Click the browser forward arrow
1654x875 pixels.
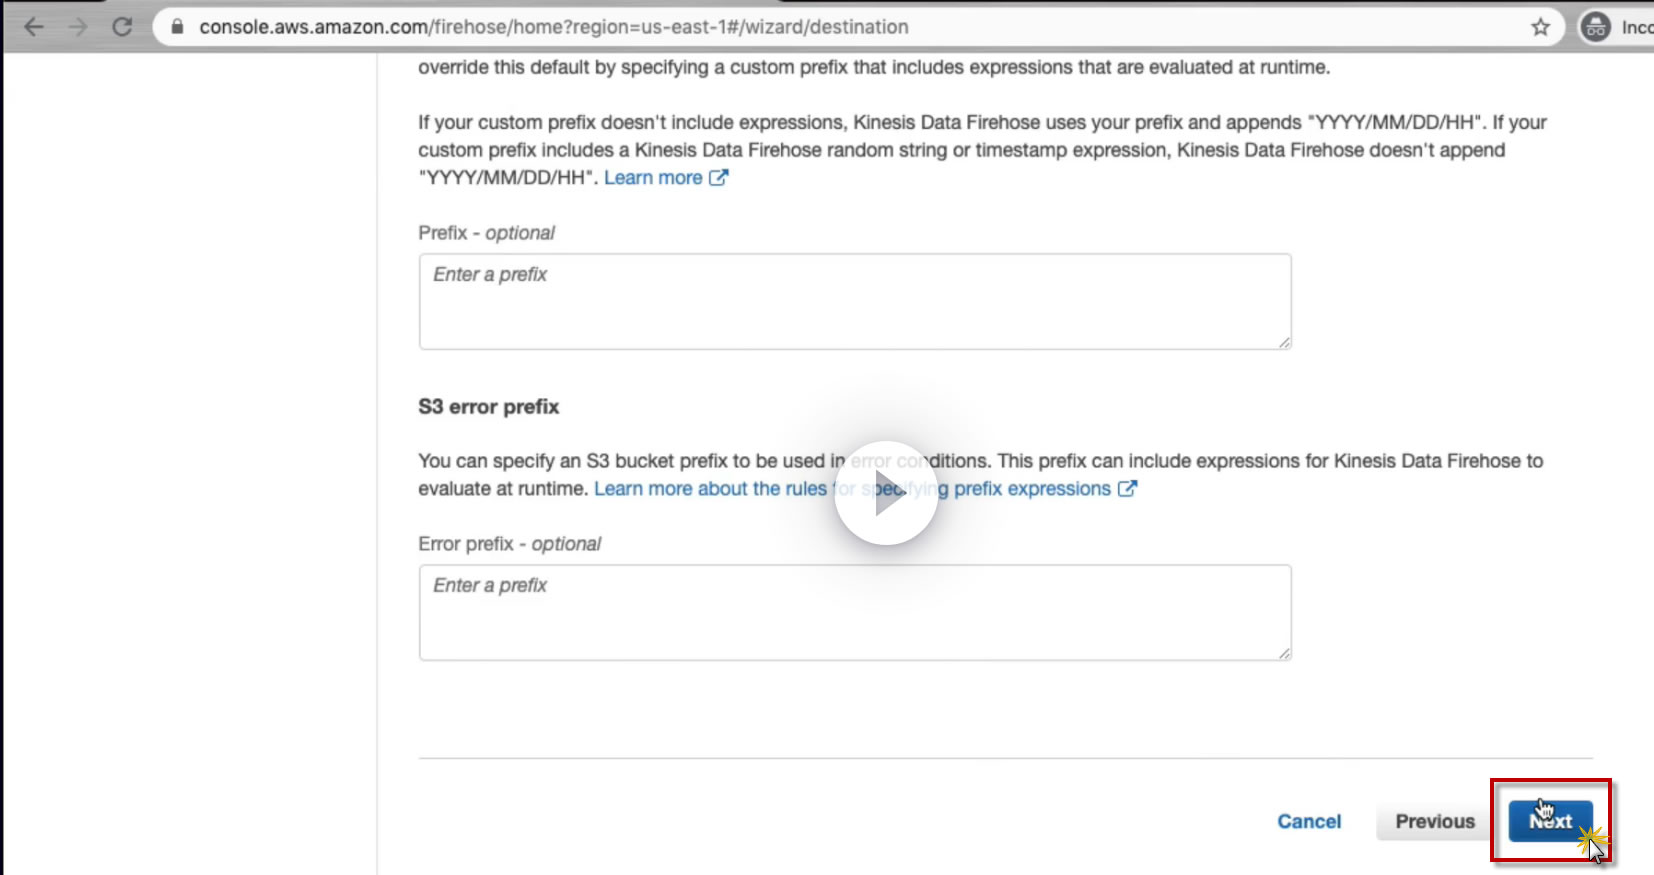(78, 27)
